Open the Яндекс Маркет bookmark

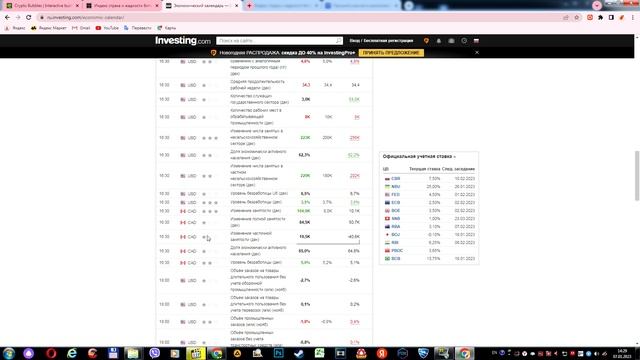pos(49,28)
